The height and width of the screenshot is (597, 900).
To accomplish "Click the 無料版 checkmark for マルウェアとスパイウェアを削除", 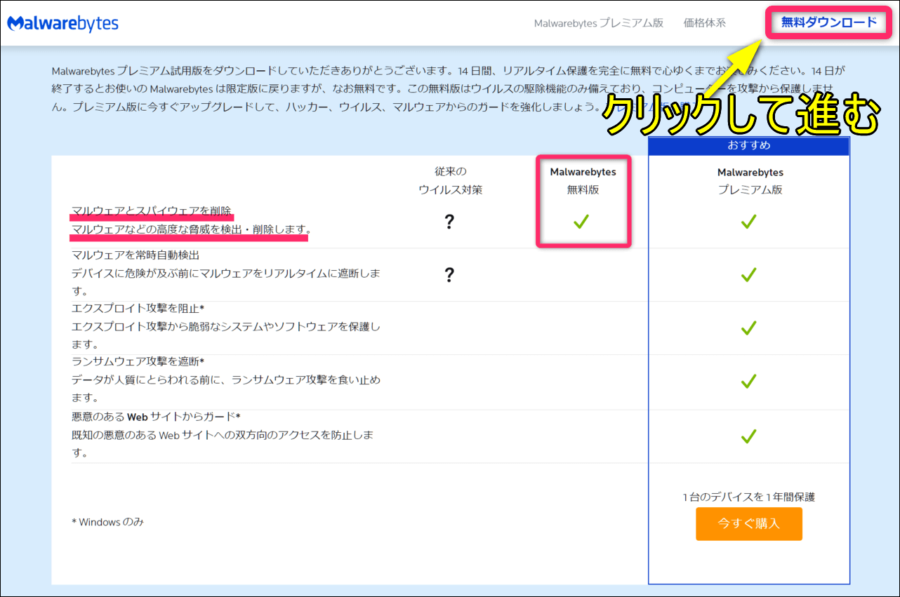I will tap(581, 222).
